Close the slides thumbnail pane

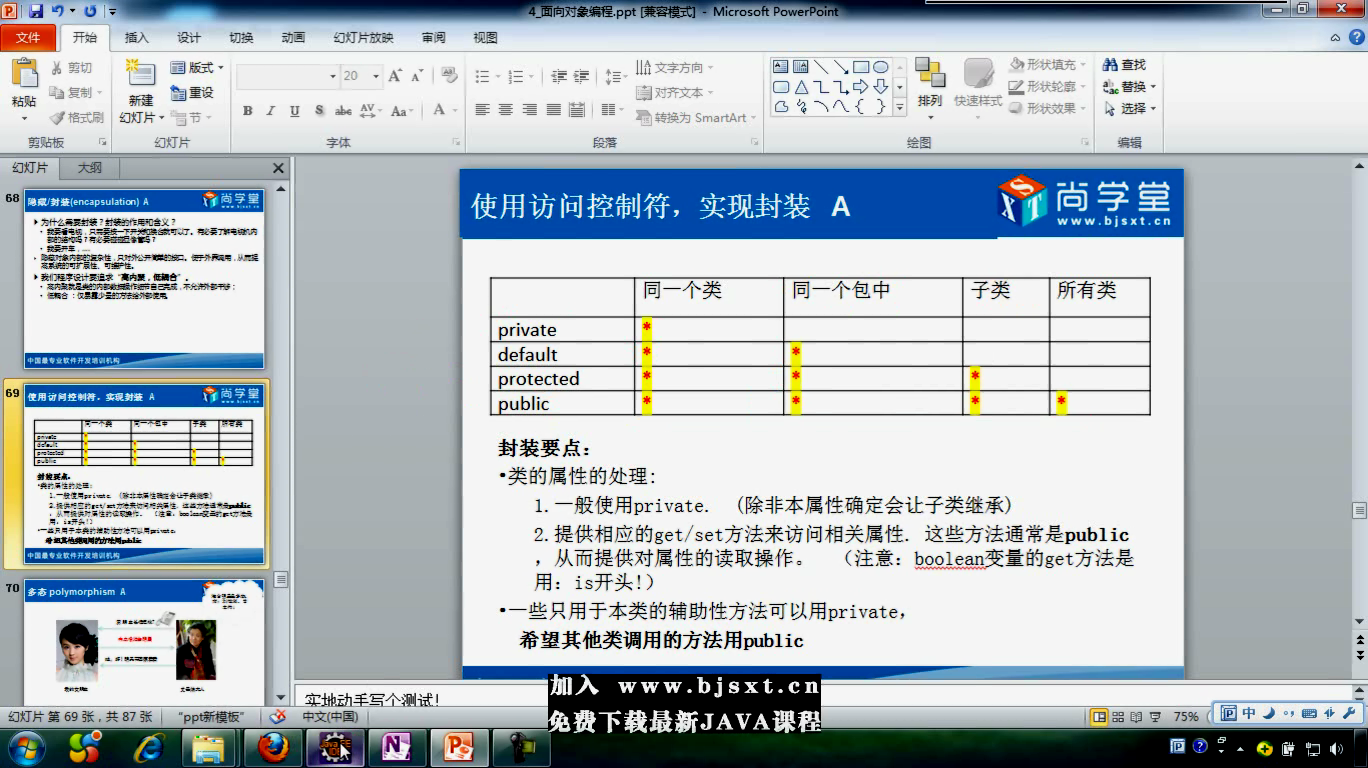tap(278, 168)
